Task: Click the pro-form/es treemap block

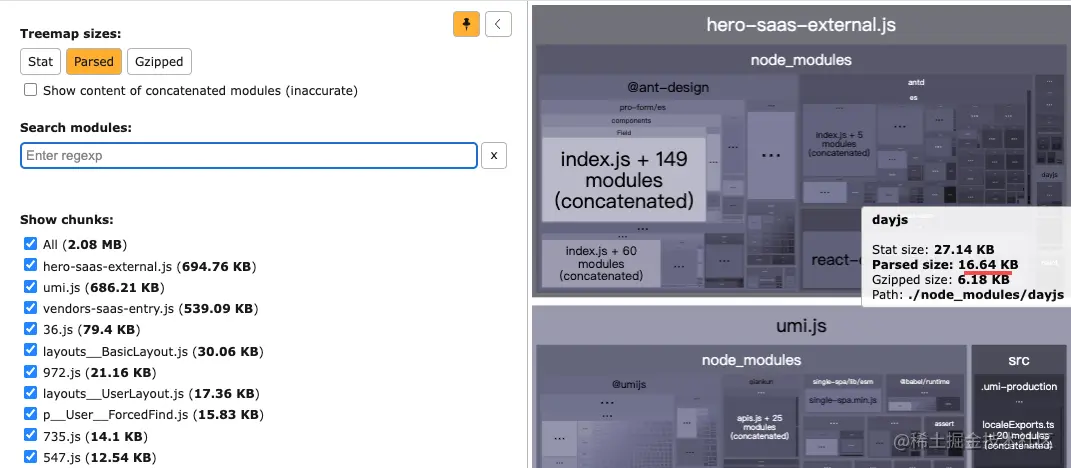Action: coord(642,107)
